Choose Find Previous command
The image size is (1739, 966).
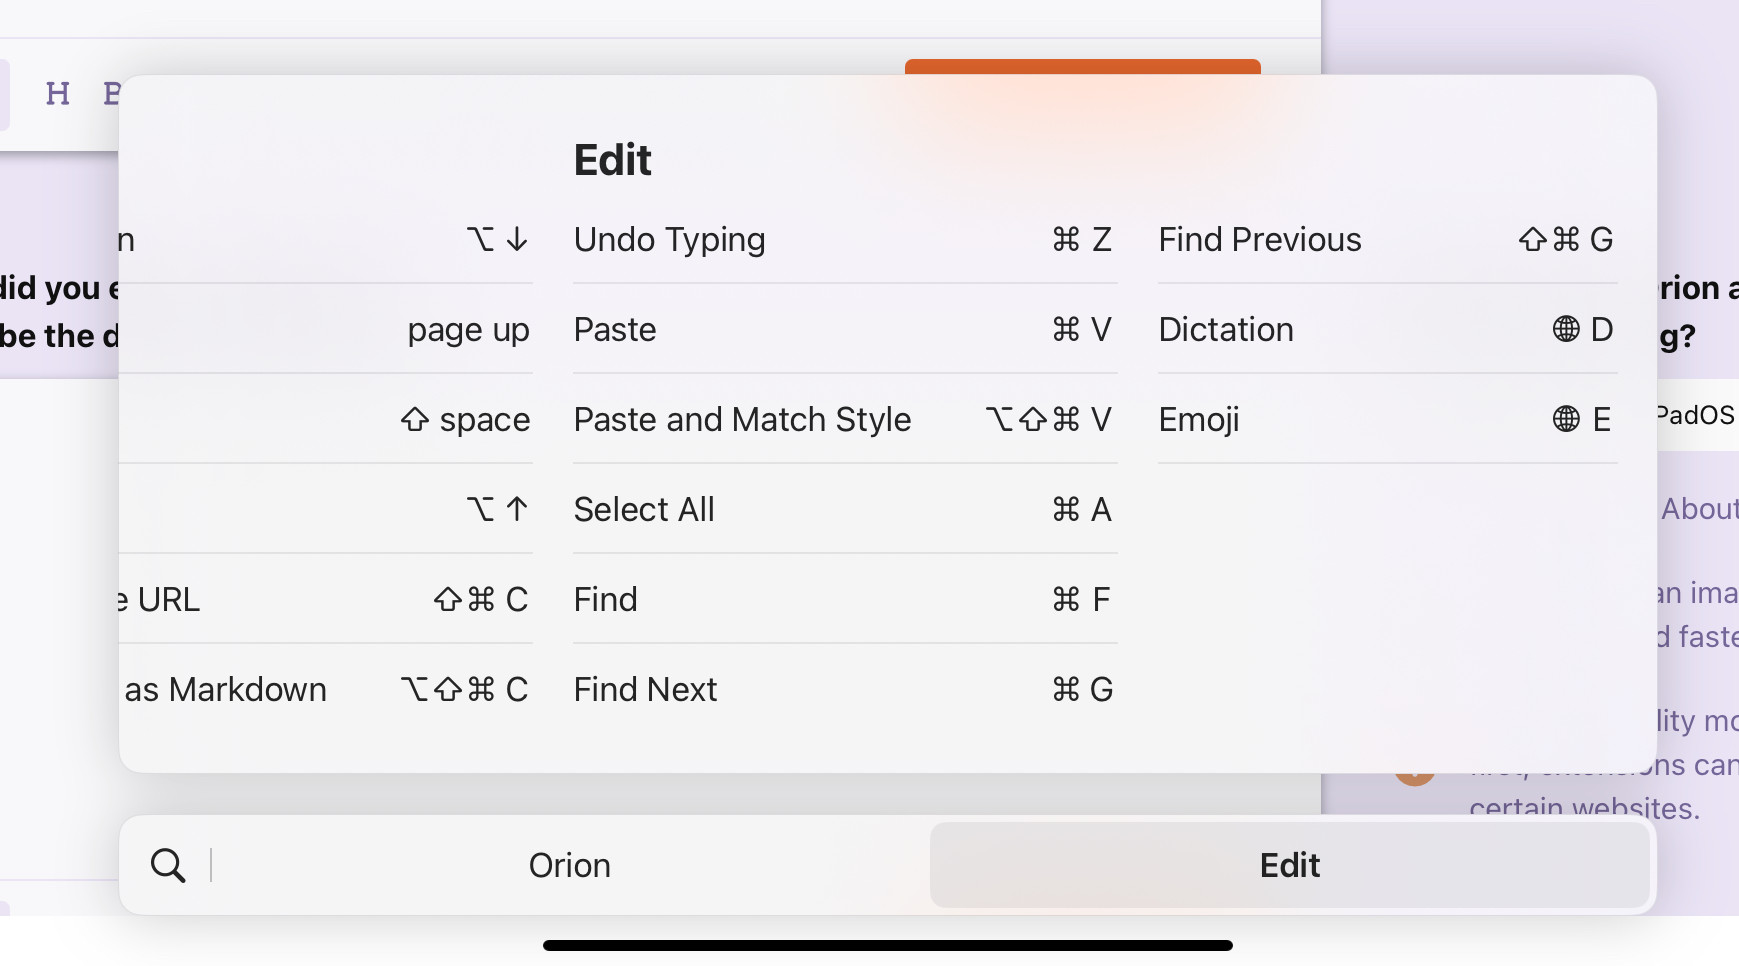[x=1386, y=240]
